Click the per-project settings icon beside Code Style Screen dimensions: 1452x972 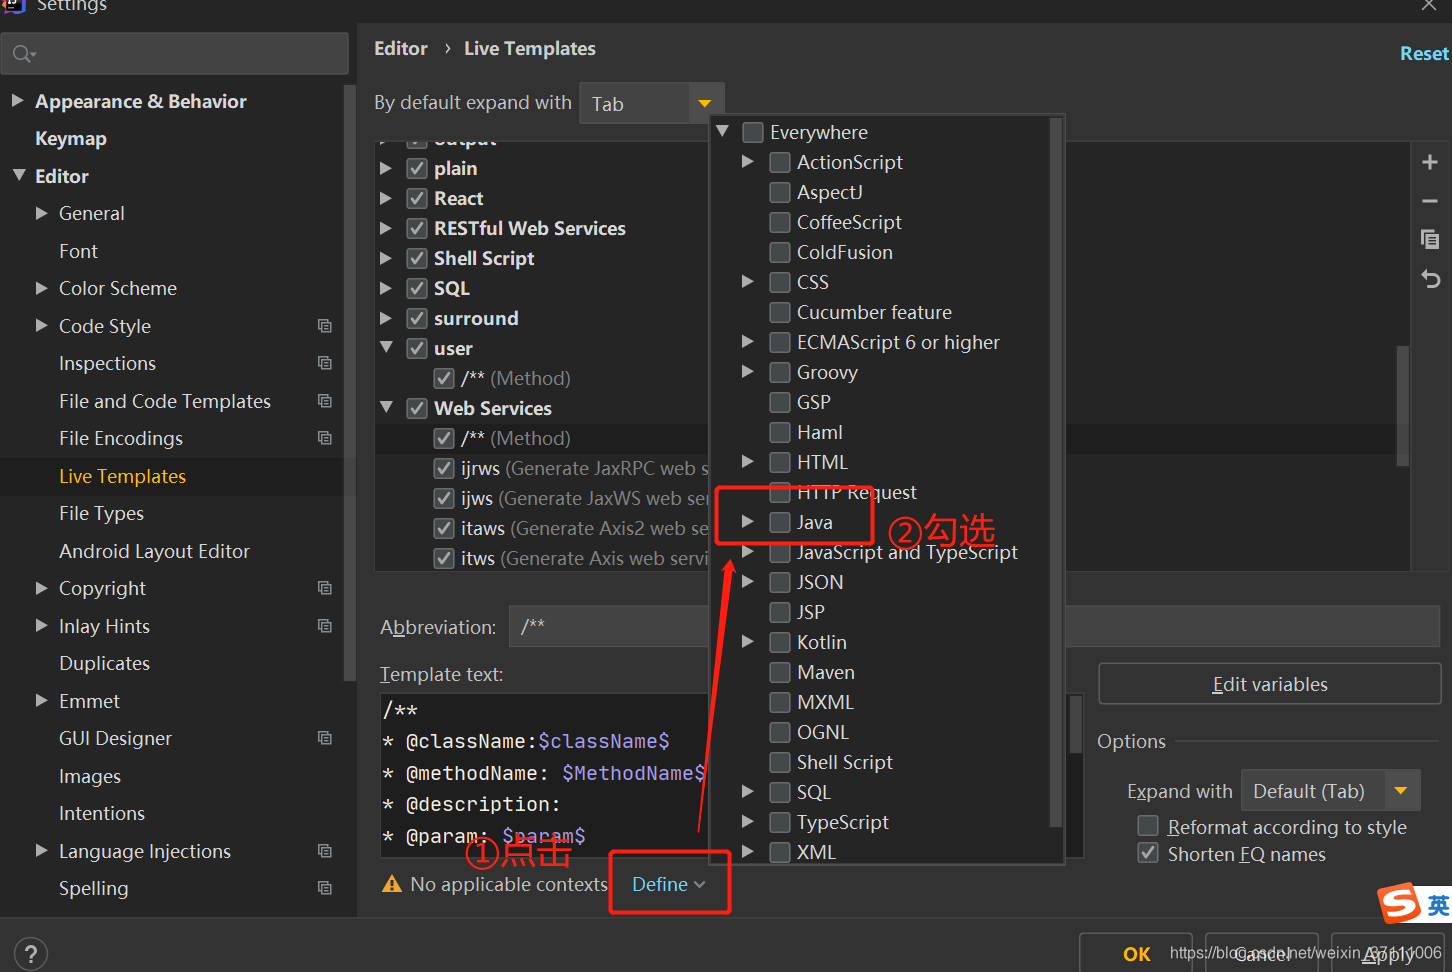click(324, 325)
